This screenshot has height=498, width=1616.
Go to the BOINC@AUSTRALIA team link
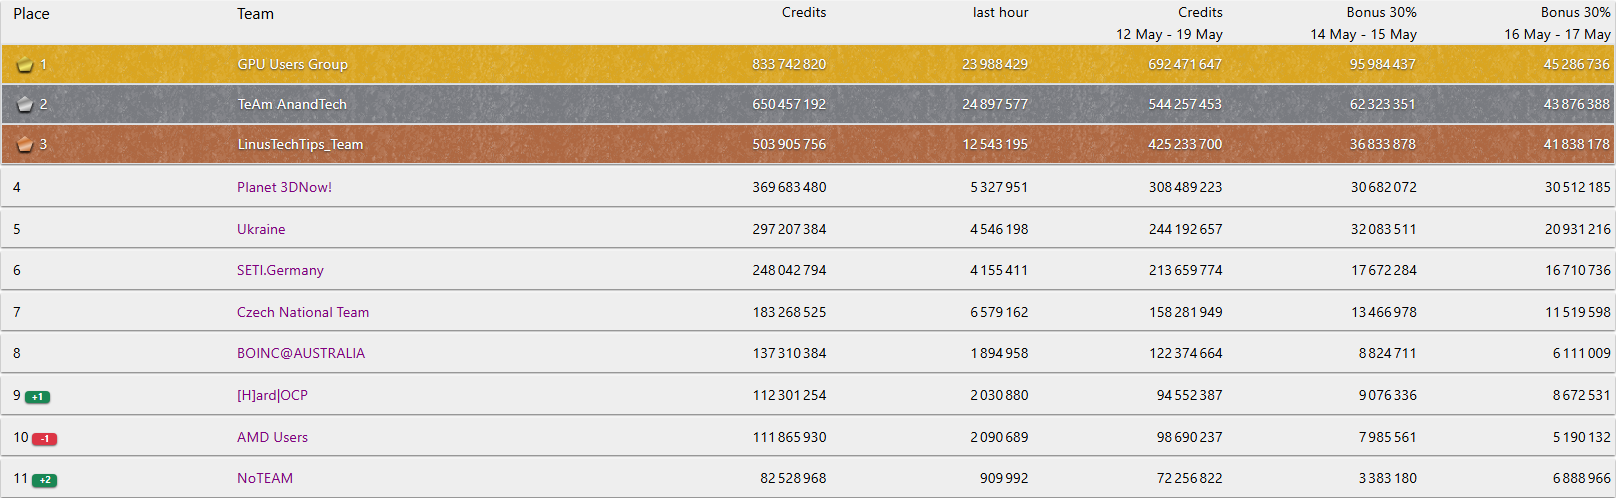301,353
